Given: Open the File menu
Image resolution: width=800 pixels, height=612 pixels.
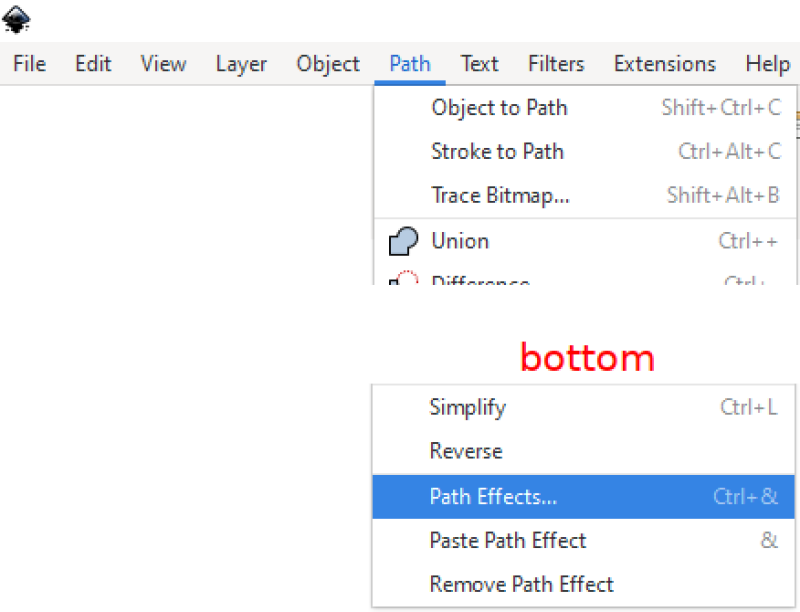Looking at the screenshot, I should pyautogui.click(x=30, y=64).
